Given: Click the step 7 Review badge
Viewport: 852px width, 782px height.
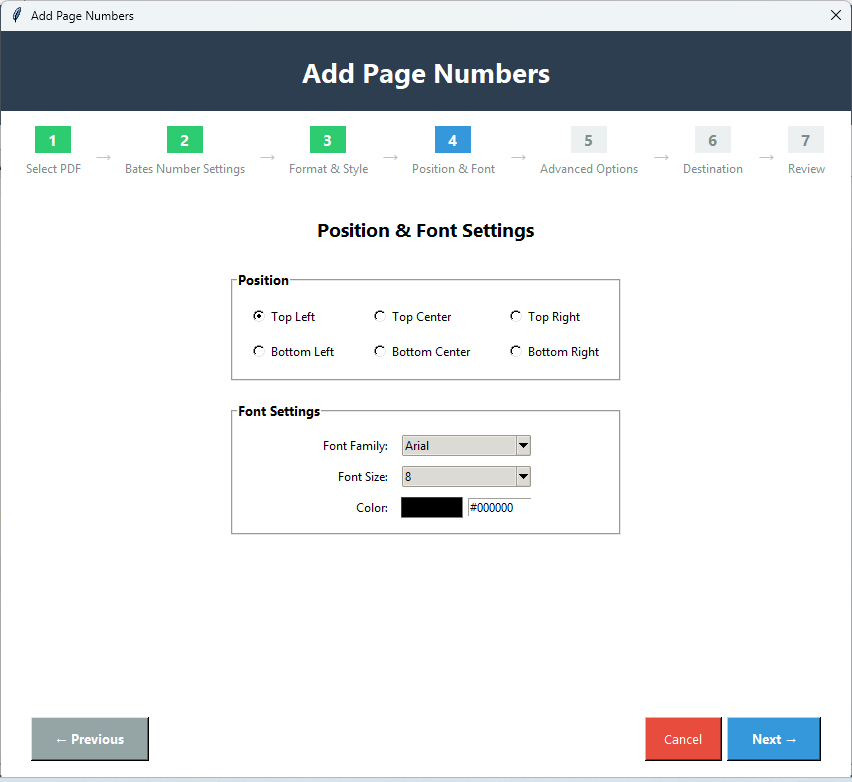Looking at the screenshot, I should (805, 140).
